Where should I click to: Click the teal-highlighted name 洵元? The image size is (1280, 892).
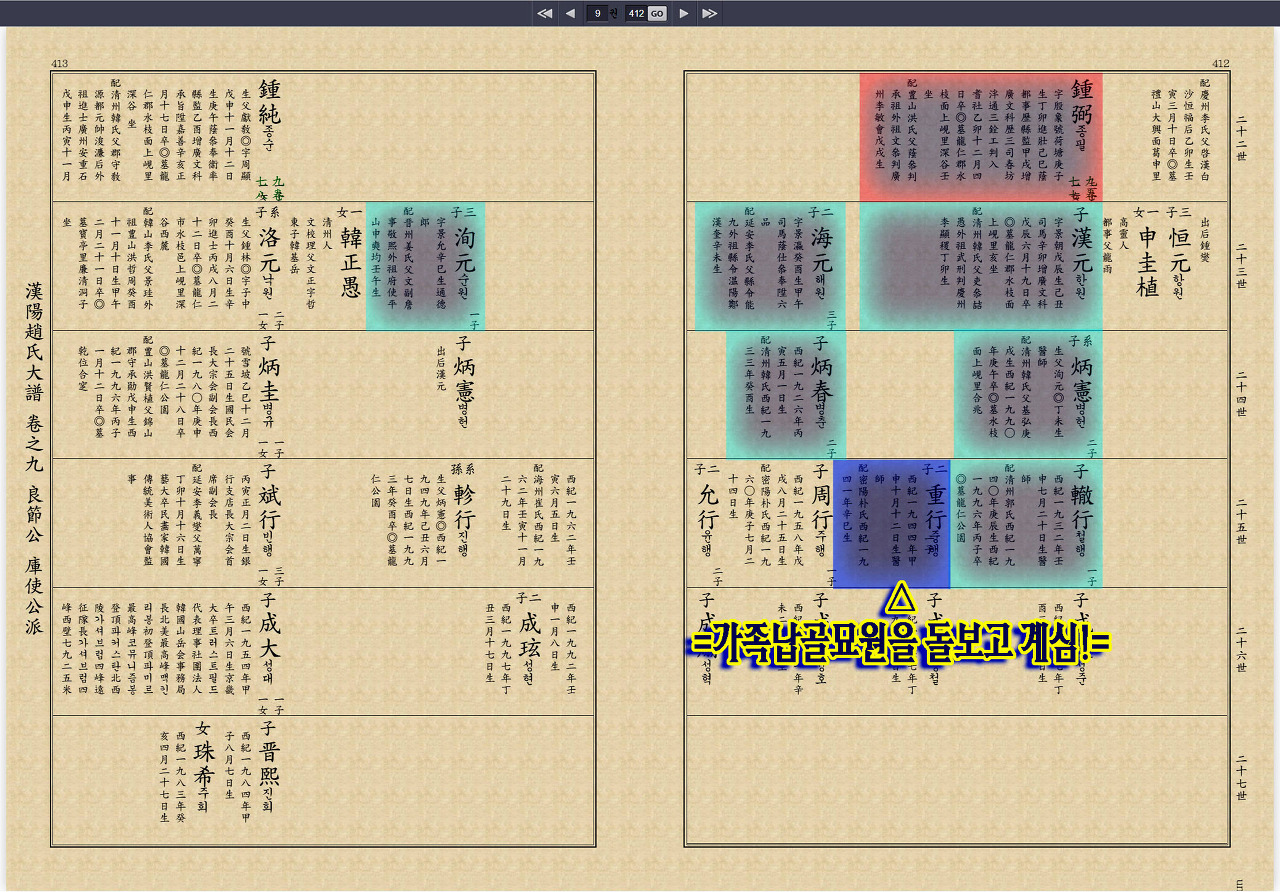[465, 250]
